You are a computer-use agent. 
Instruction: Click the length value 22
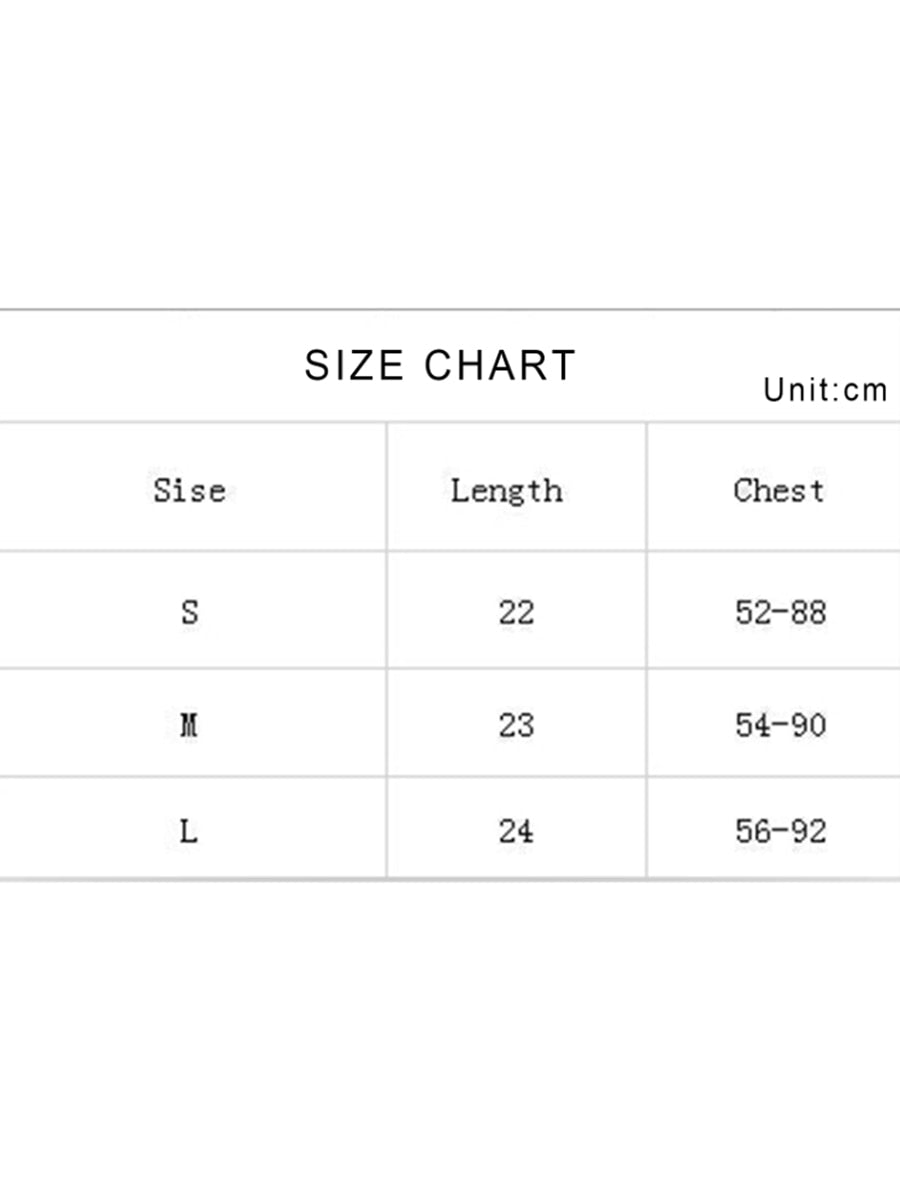[516, 611]
